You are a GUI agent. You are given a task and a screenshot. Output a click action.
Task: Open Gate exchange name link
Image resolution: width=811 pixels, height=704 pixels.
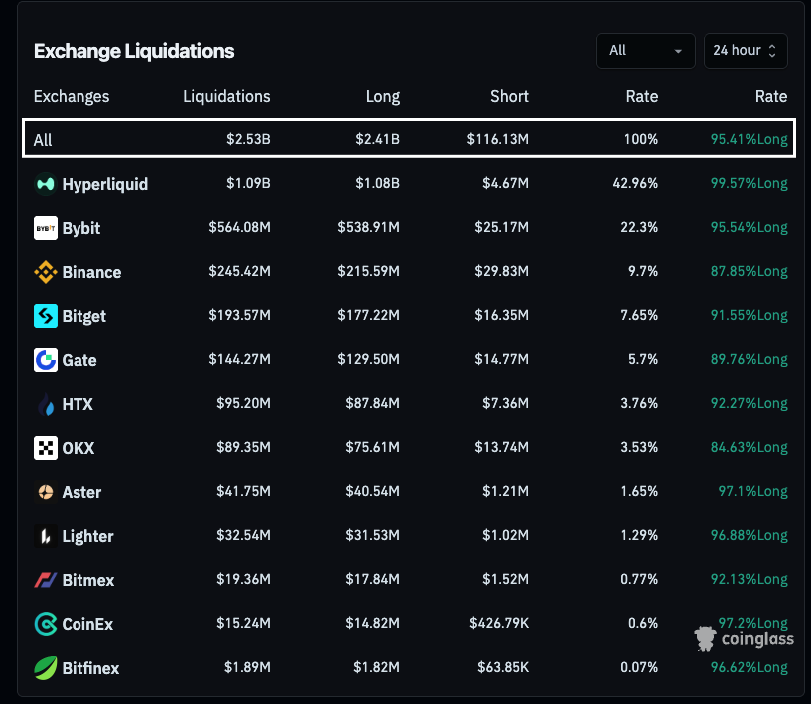click(79, 361)
